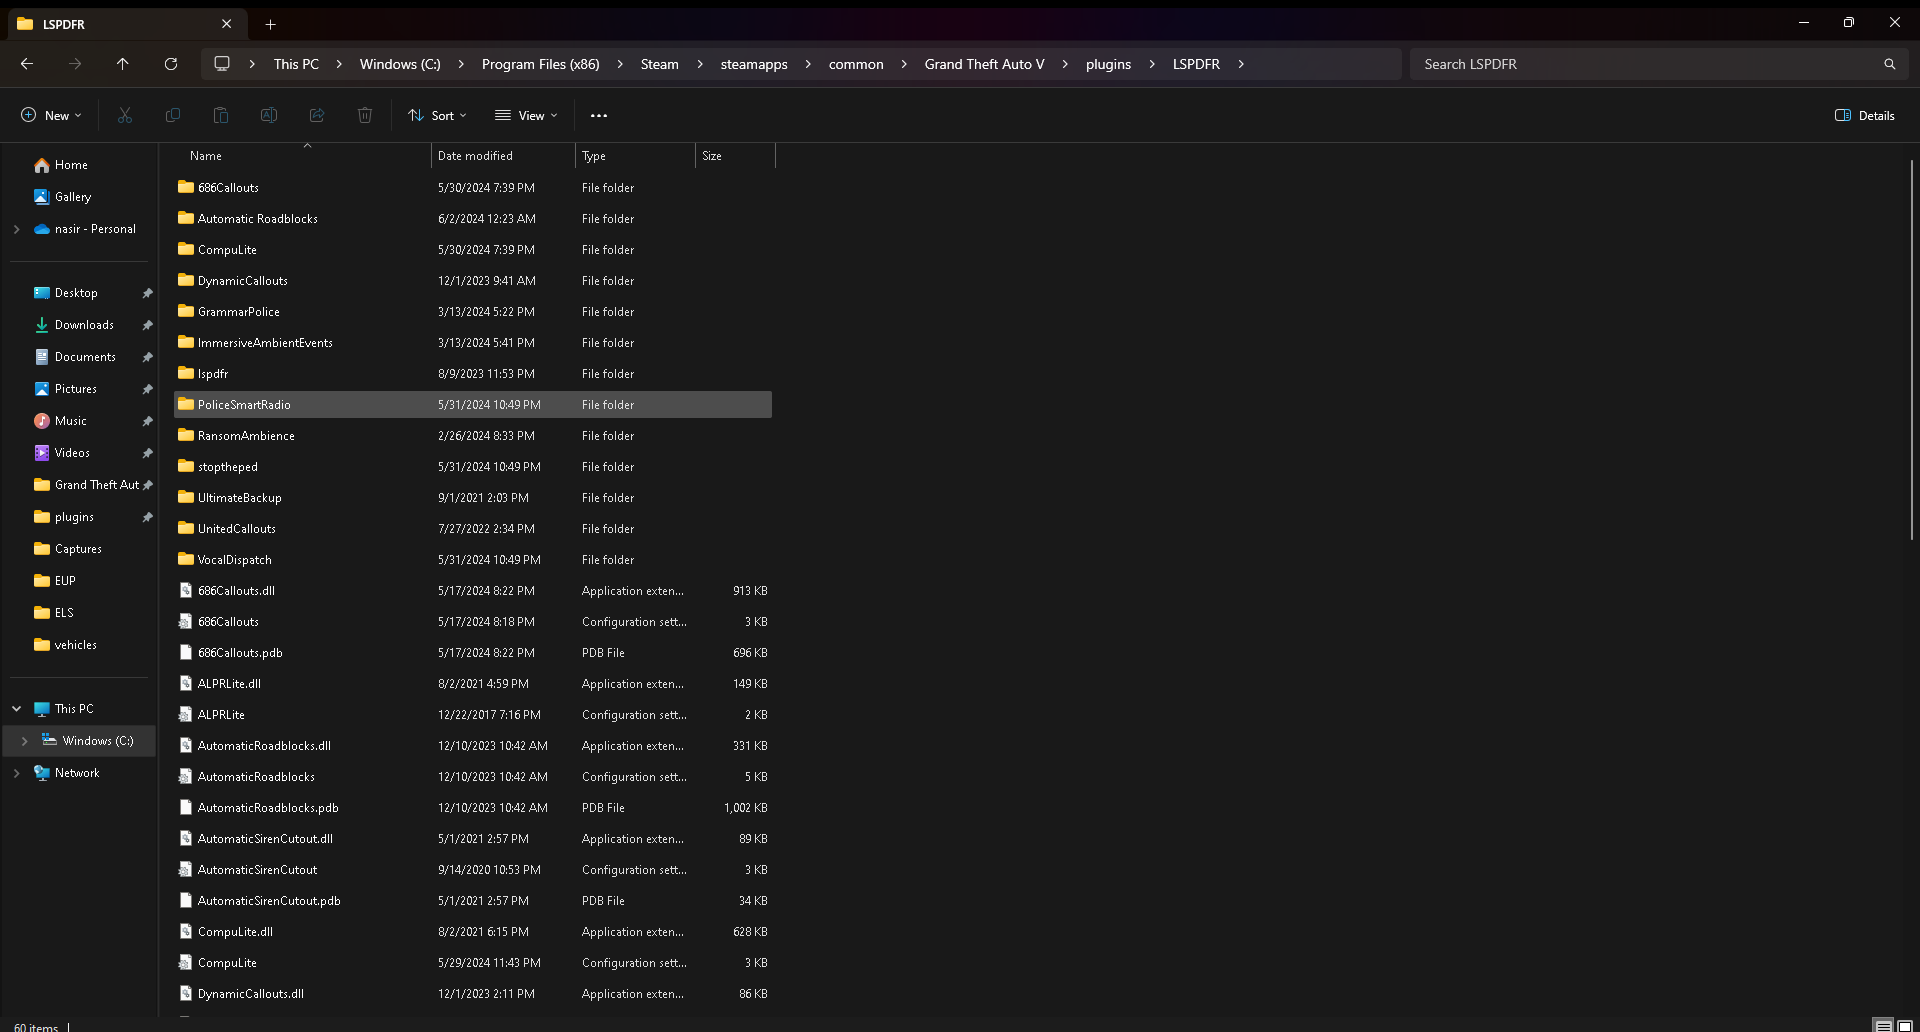Image resolution: width=1920 pixels, height=1032 pixels.
Task: Click the Rename toolbar icon
Action: point(269,116)
